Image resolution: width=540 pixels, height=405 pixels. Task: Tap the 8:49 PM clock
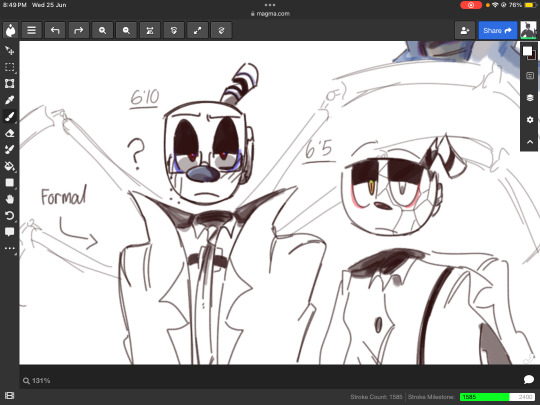point(14,5)
